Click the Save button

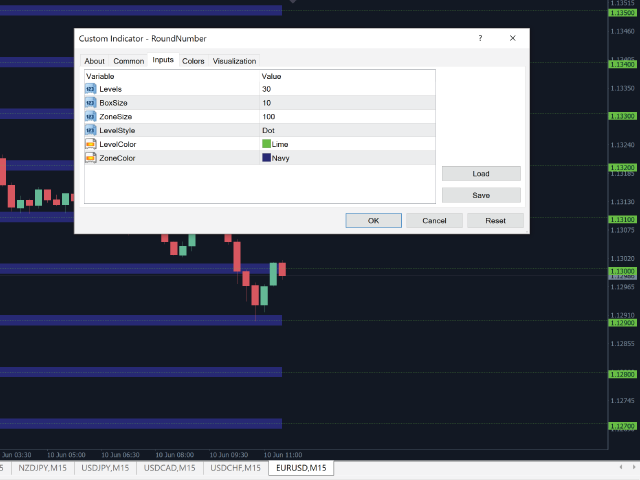(x=481, y=195)
